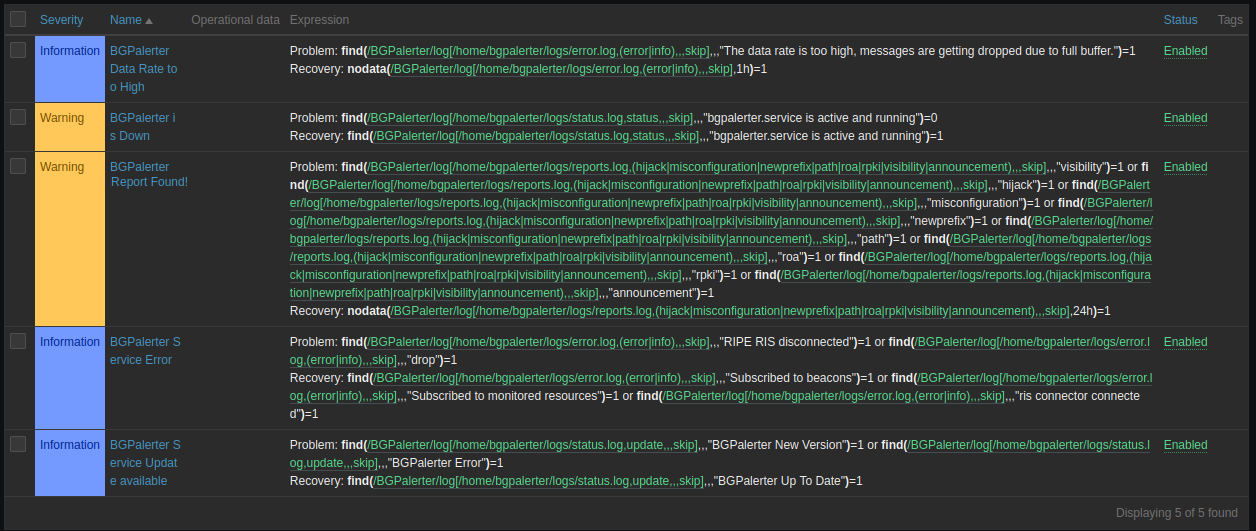
Task: Mark the BGPalerter Service Error row checkbox
Action: pos(18,341)
